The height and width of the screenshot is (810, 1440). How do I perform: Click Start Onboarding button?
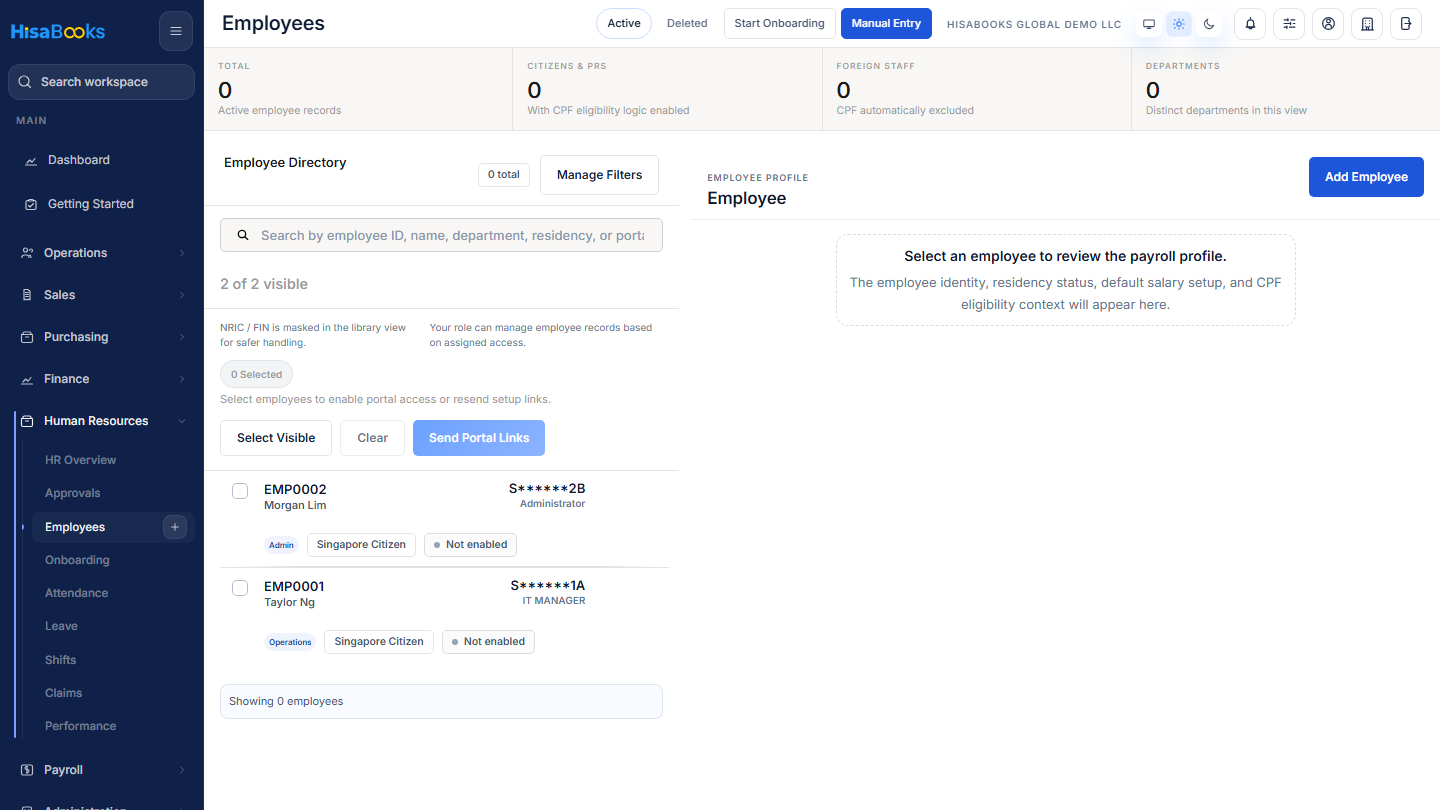[x=780, y=23]
